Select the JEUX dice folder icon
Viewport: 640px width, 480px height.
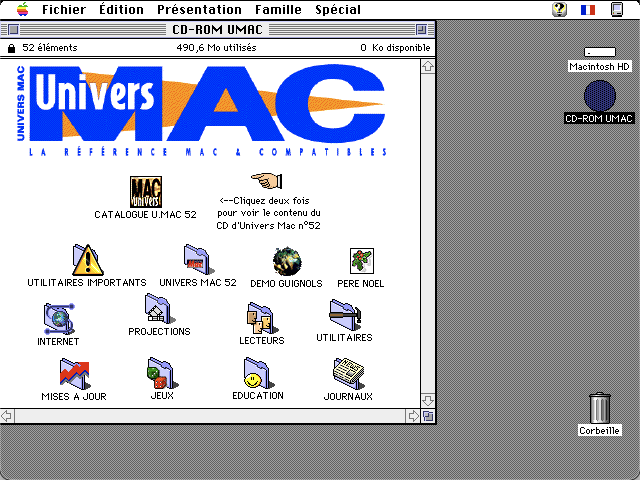click(x=162, y=373)
